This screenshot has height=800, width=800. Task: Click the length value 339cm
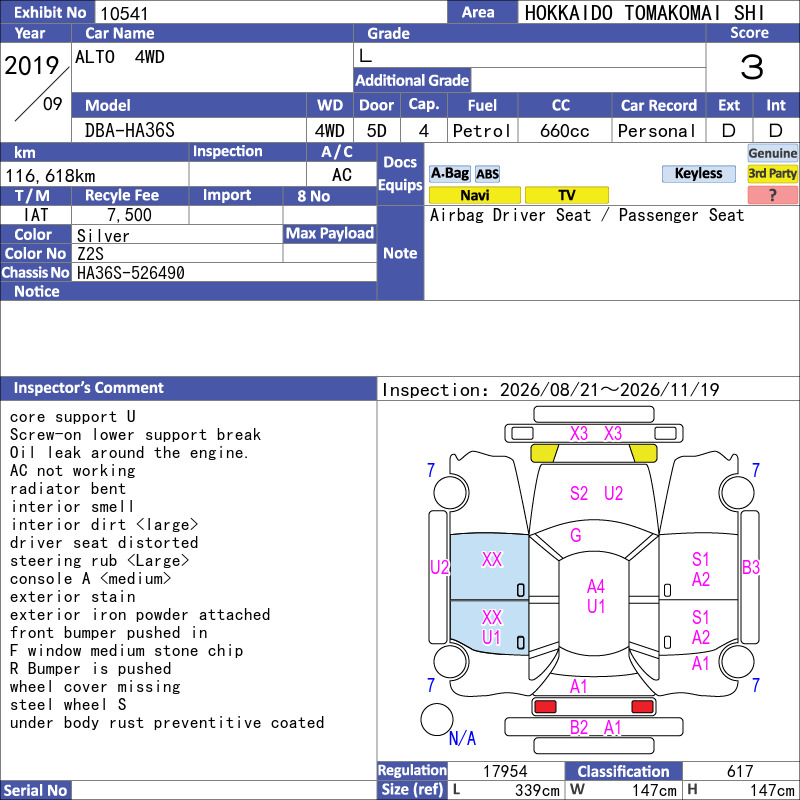pos(537,790)
